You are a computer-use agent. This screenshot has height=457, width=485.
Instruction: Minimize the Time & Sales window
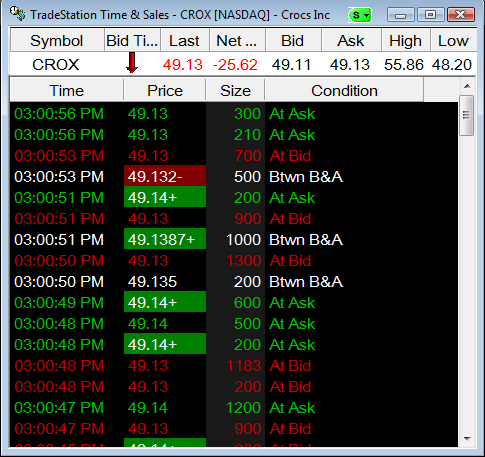click(400, 15)
